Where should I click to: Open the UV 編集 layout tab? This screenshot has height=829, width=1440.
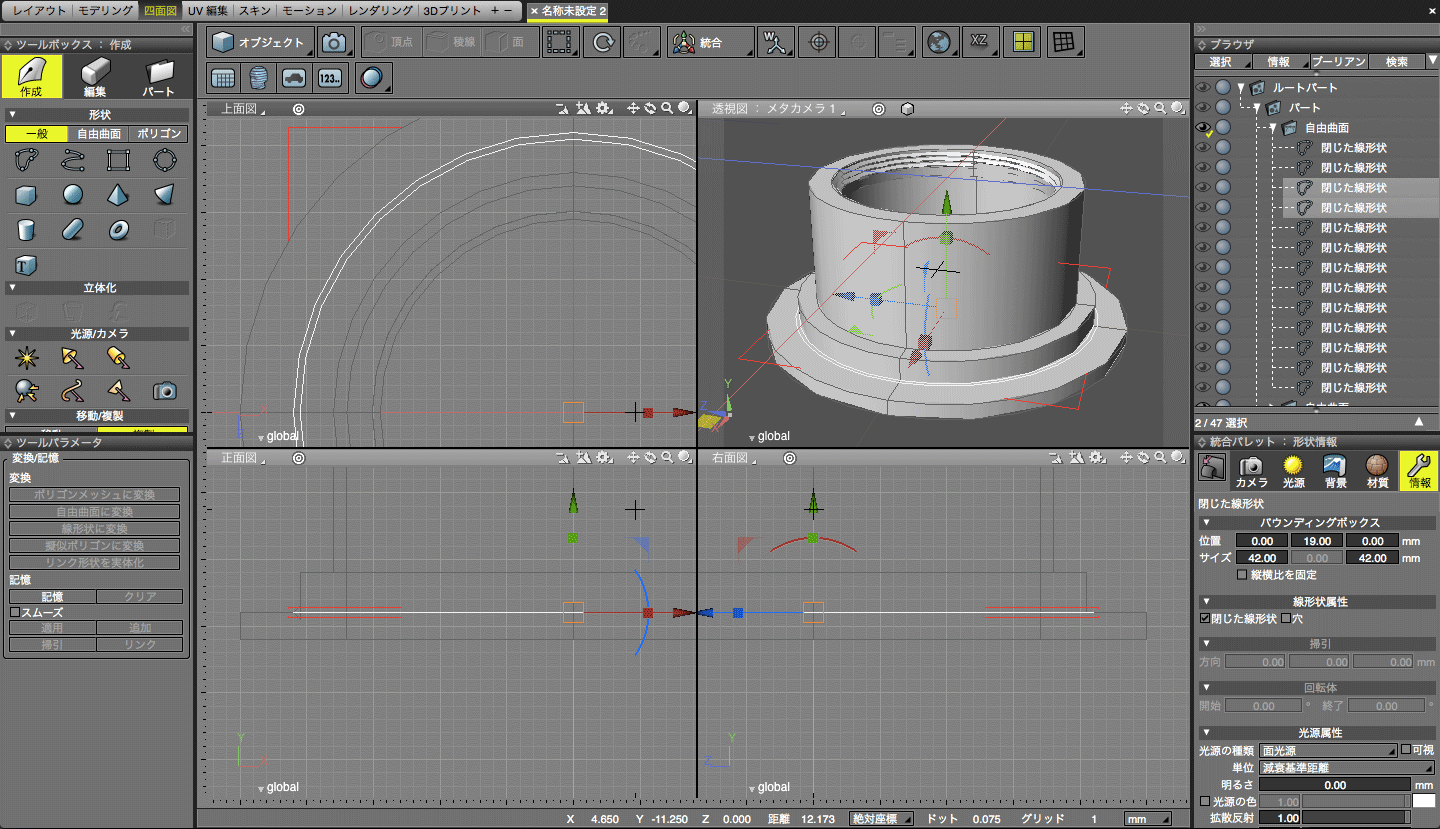pos(208,10)
